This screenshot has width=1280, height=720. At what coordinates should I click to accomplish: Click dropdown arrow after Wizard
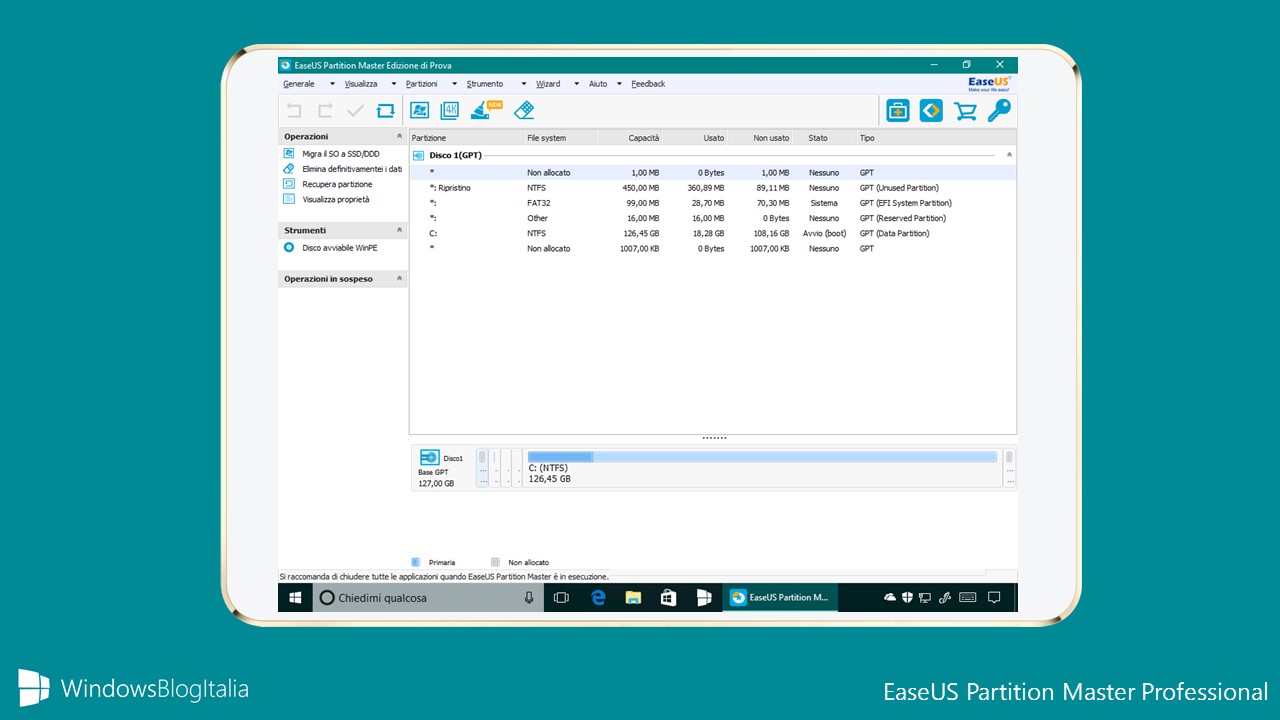577,84
